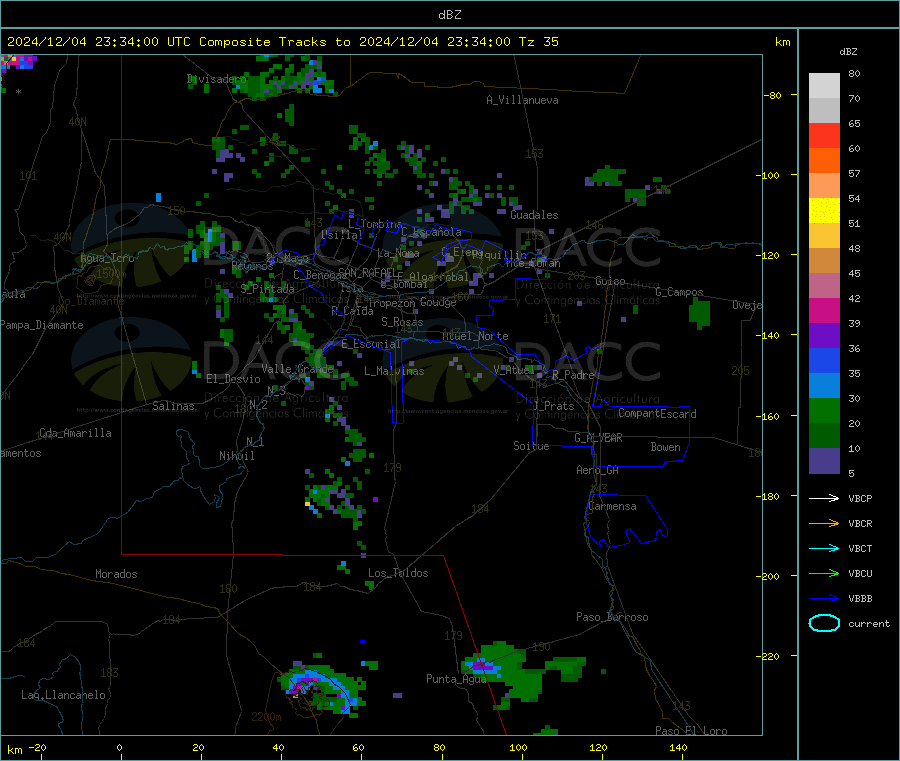Select the light gray 70-80 dBZ swatch
Image resolution: width=900 pixels, height=761 pixels.
(824, 86)
